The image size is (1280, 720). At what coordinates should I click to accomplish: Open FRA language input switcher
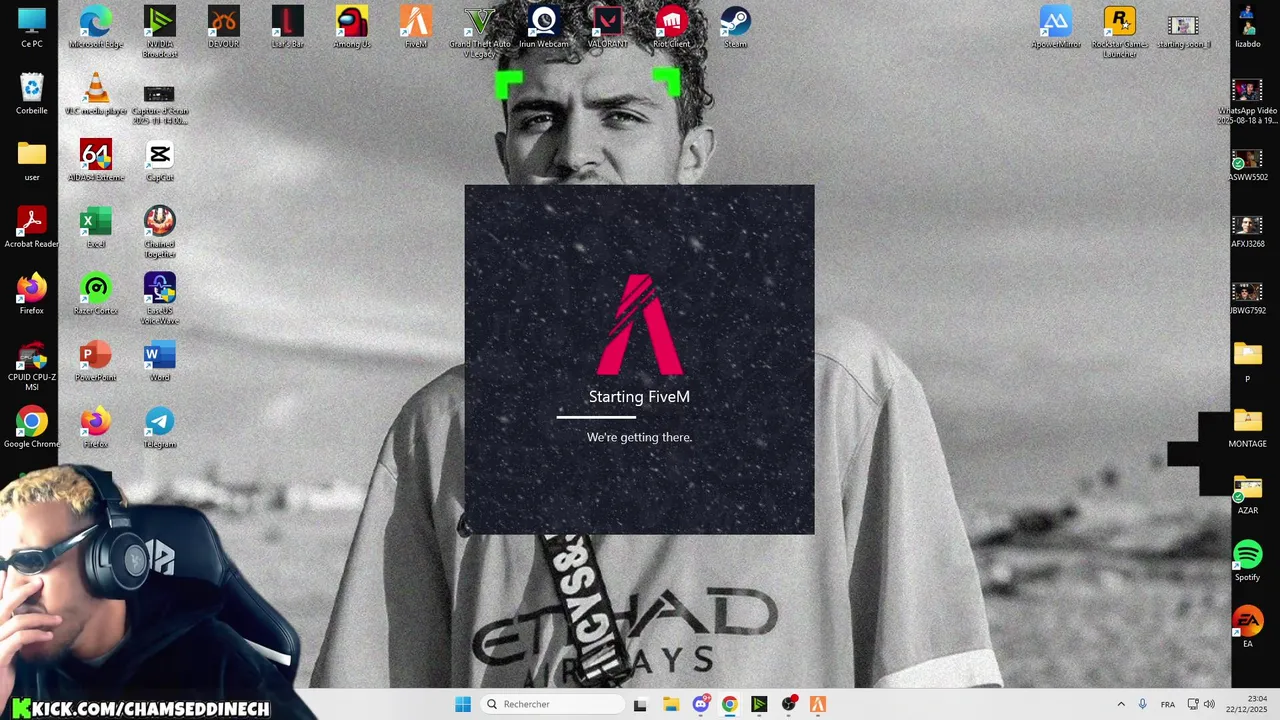(1168, 704)
